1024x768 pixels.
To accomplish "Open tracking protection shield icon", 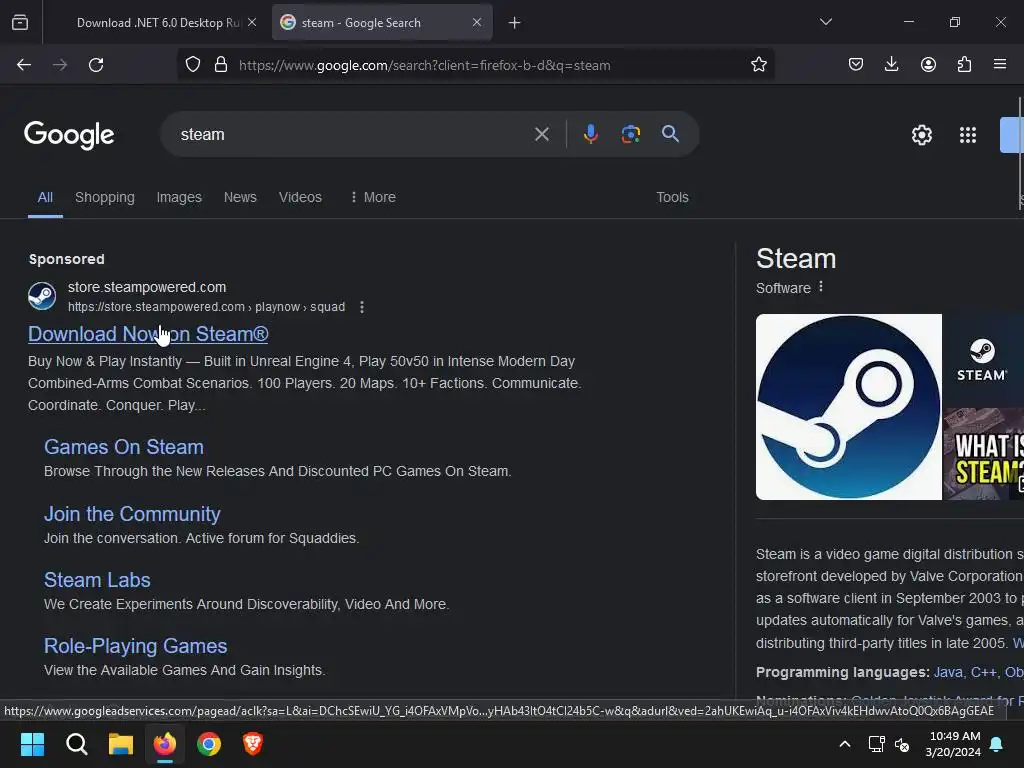I will (x=193, y=65).
